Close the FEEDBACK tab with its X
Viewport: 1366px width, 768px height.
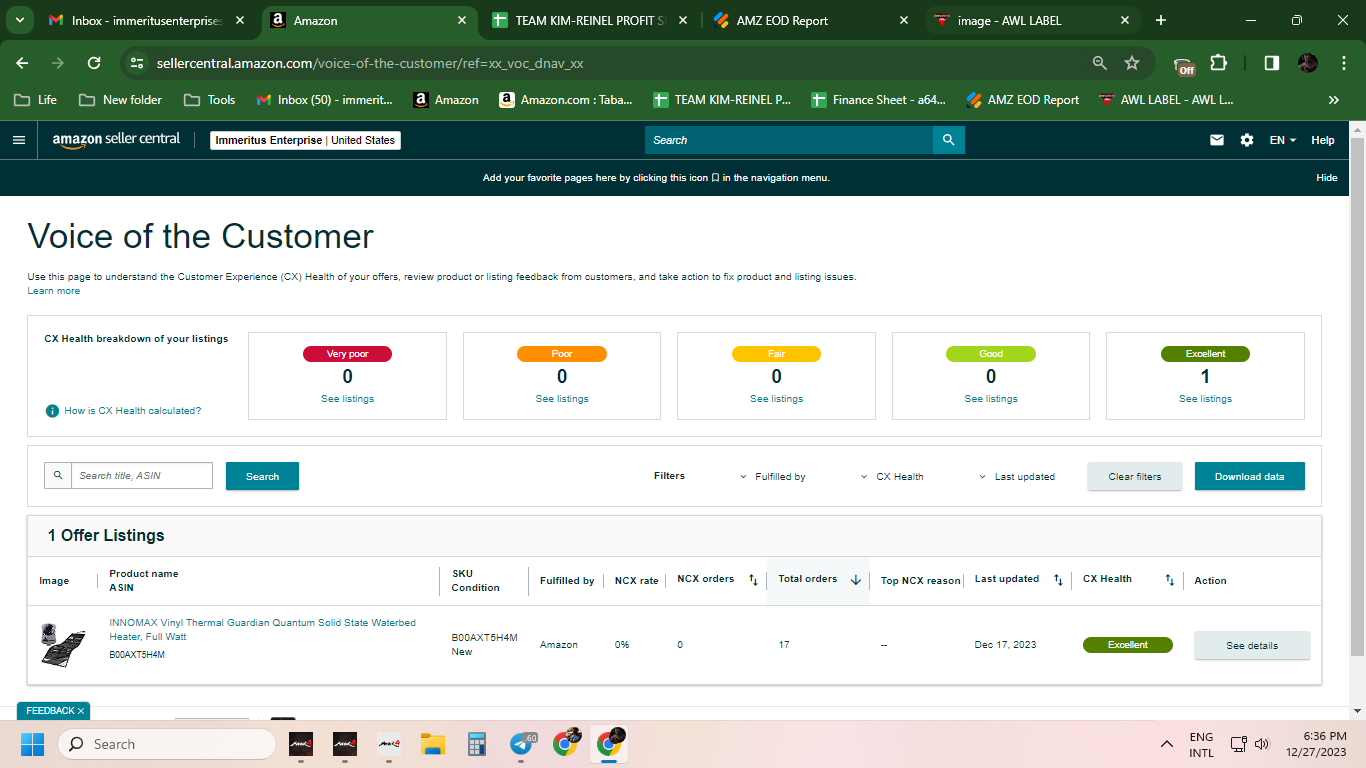[81, 711]
